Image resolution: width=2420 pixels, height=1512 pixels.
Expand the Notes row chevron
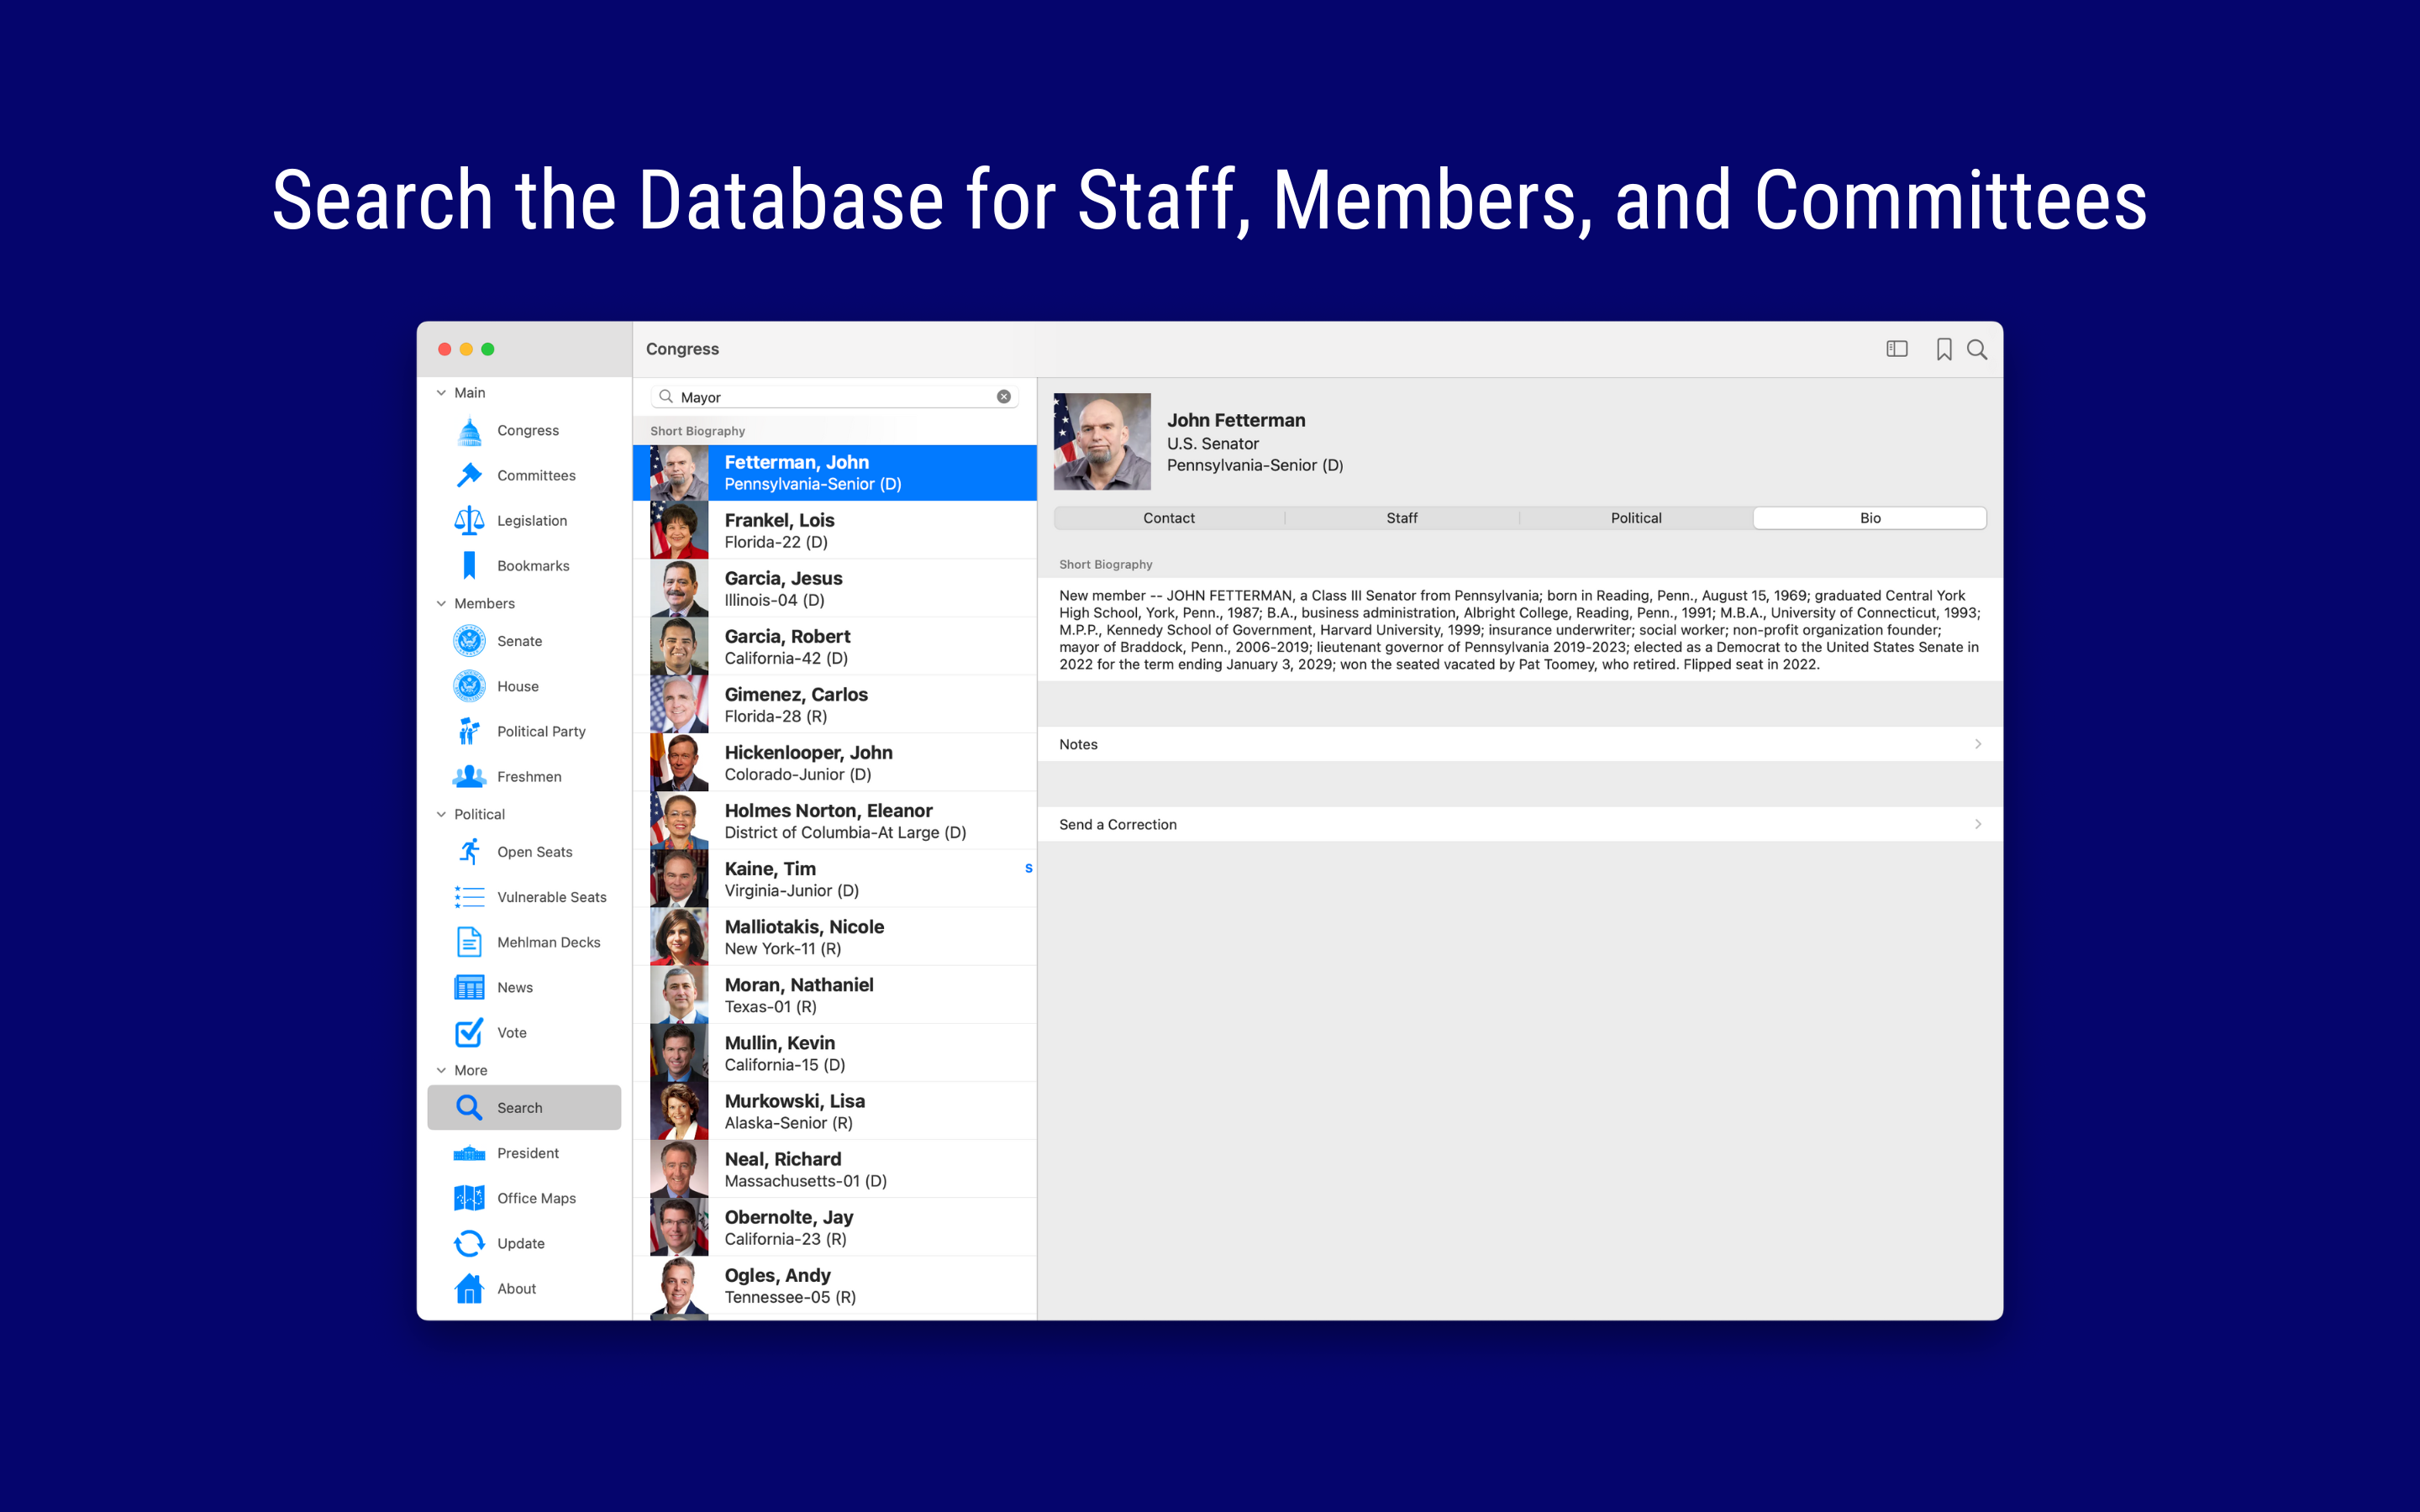tap(1978, 744)
